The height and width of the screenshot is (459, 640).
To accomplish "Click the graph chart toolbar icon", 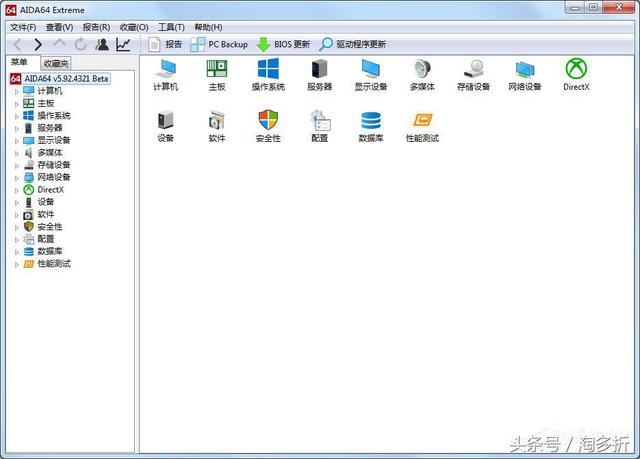I will click(x=123, y=45).
